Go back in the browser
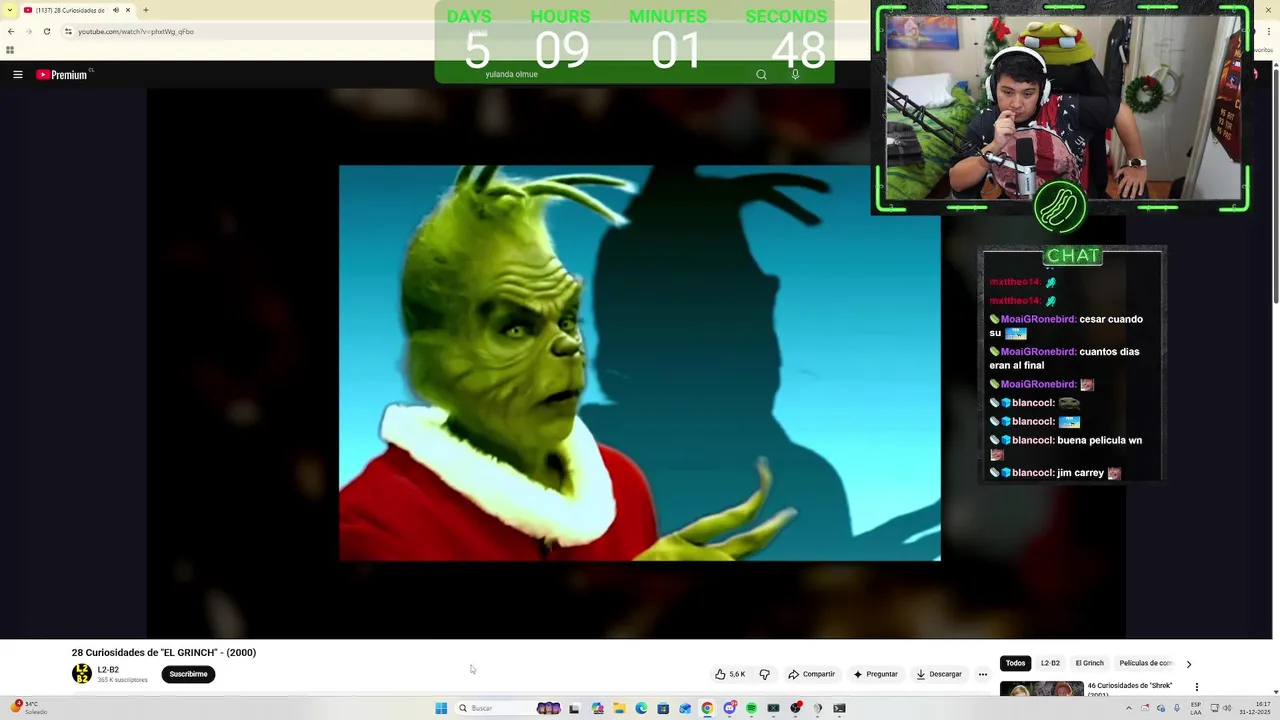 [10, 31]
